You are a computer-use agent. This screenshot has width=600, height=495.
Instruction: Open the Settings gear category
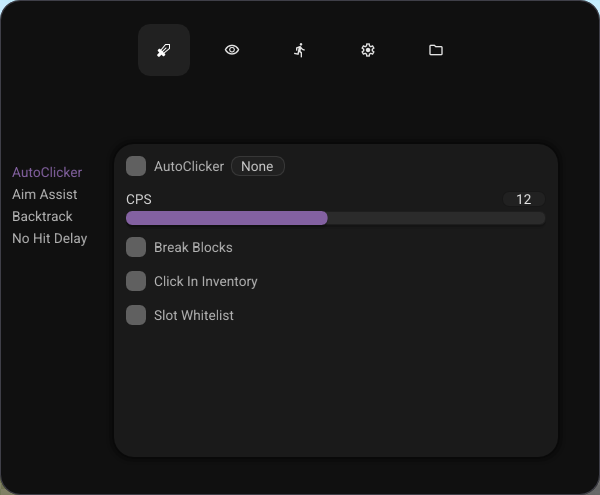[368, 50]
